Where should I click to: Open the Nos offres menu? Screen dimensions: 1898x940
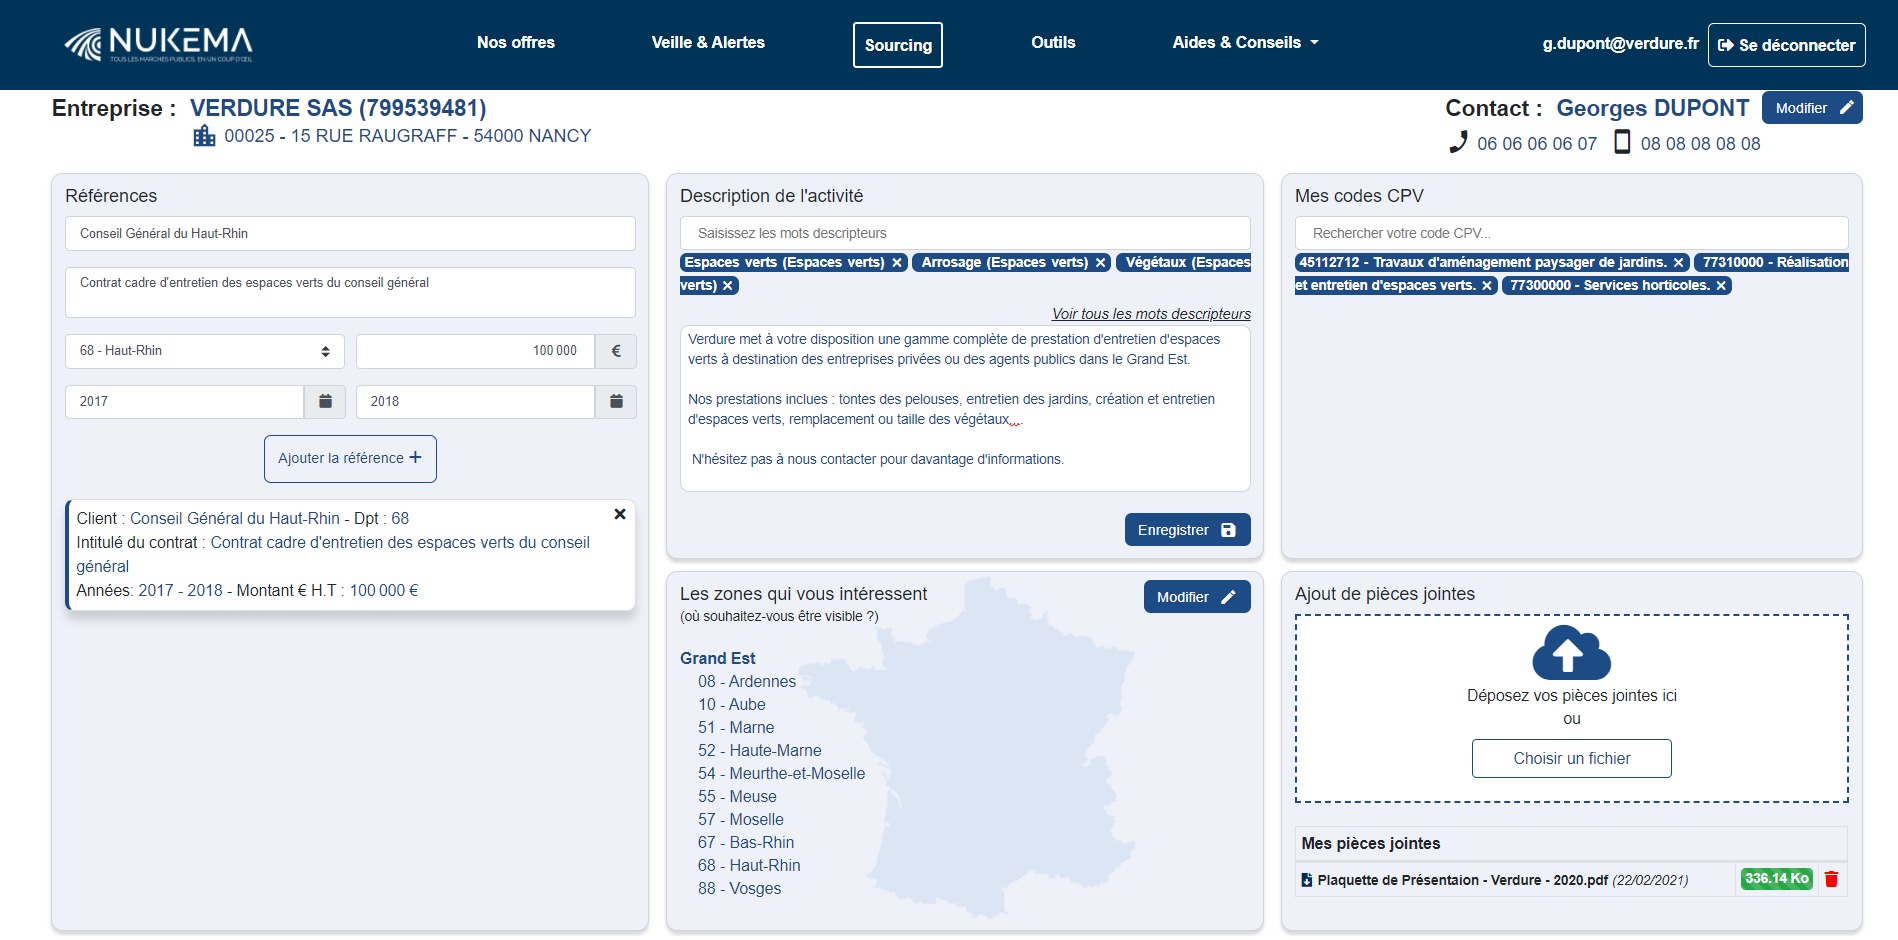click(x=516, y=43)
